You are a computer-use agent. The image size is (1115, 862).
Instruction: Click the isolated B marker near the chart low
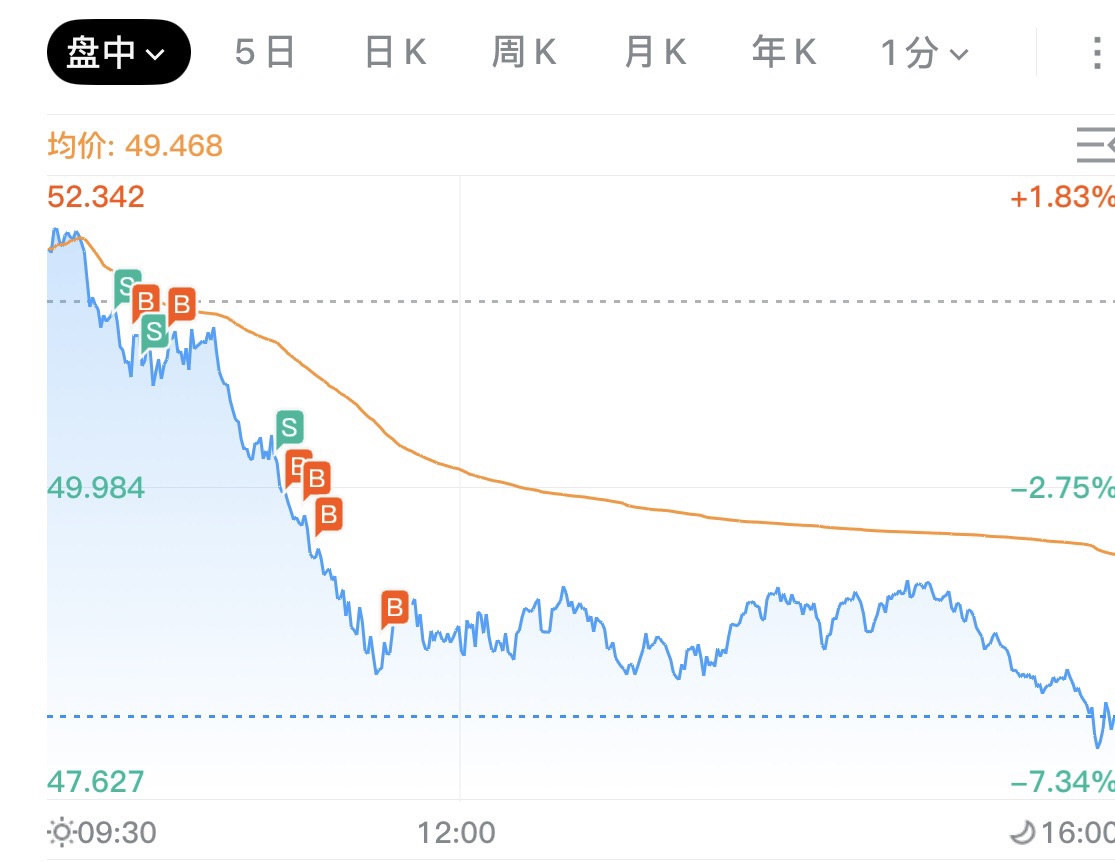click(x=395, y=606)
